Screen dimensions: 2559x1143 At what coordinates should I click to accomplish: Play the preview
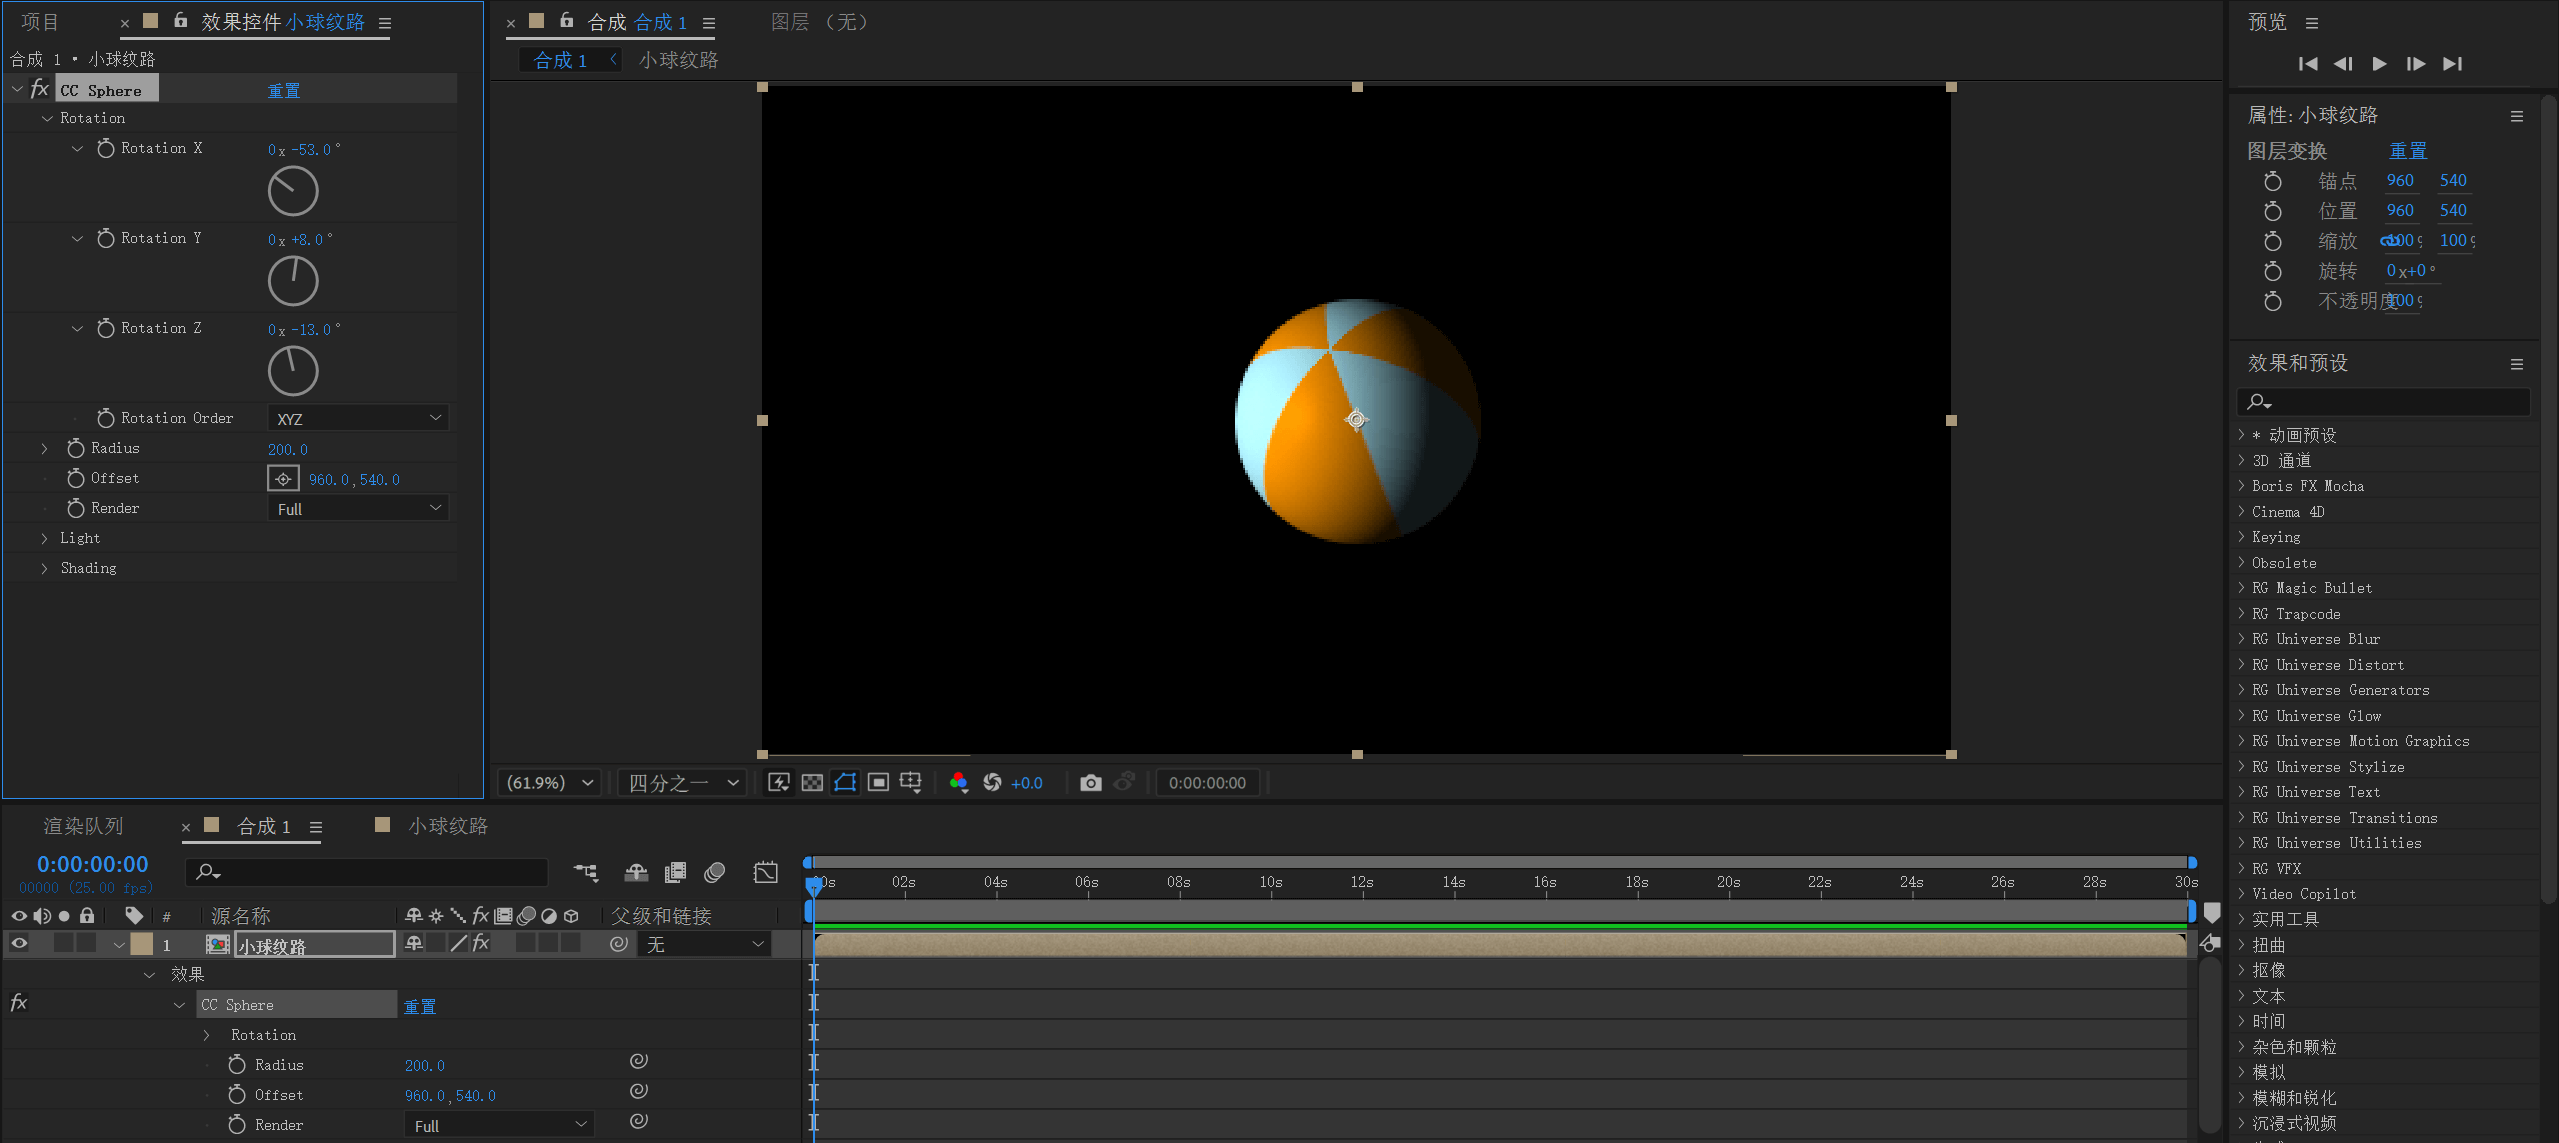(2379, 64)
